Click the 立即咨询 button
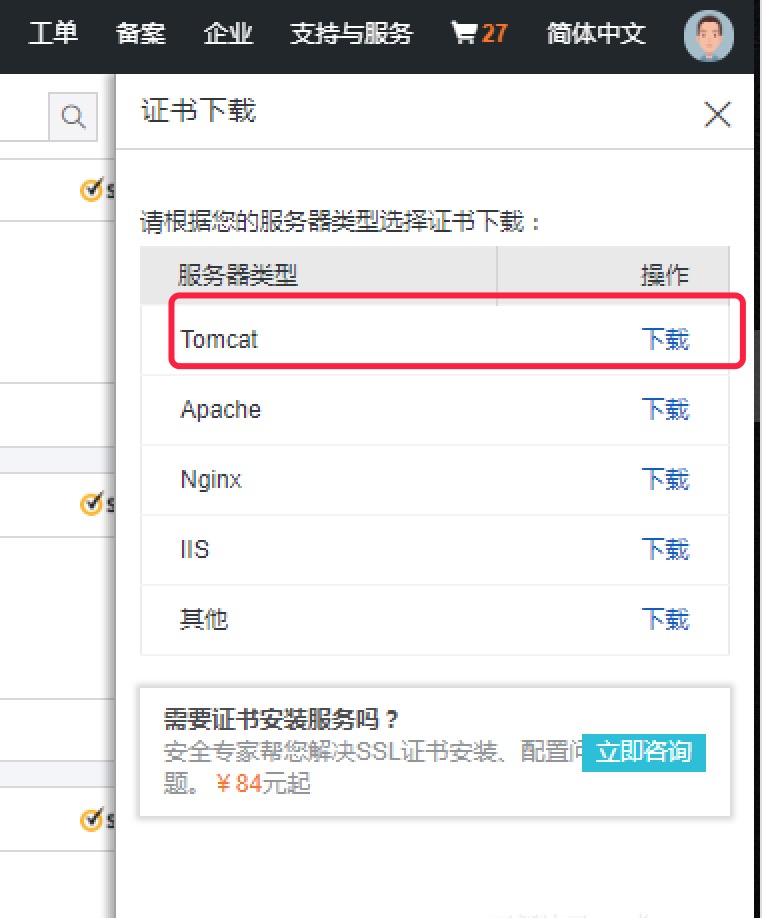This screenshot has width=762, height=918. (644, 752)
